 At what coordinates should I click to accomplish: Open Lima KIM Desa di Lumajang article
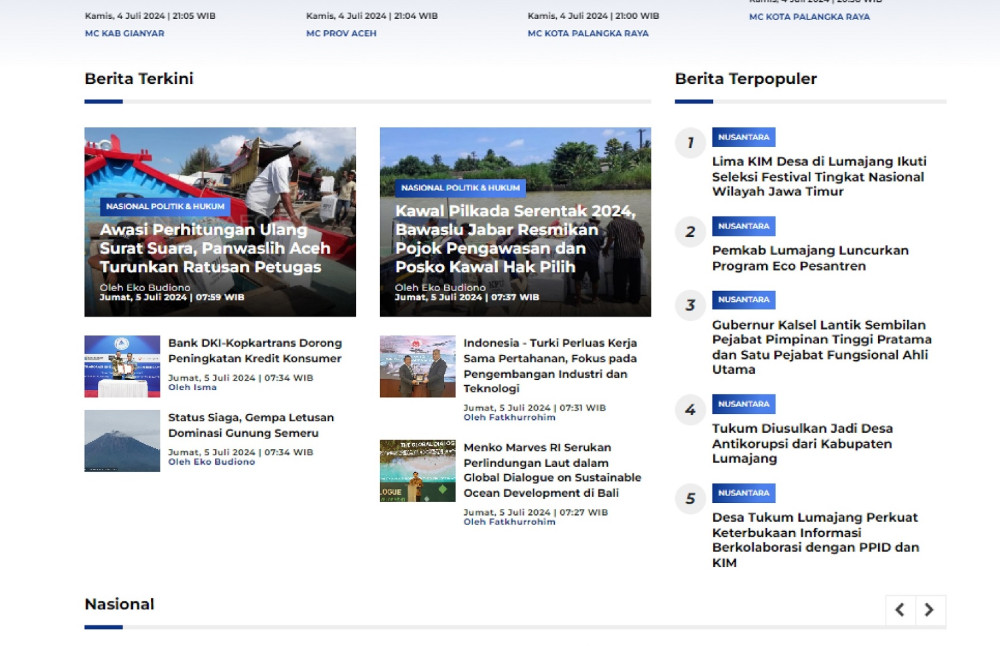(x=819, y=176)
